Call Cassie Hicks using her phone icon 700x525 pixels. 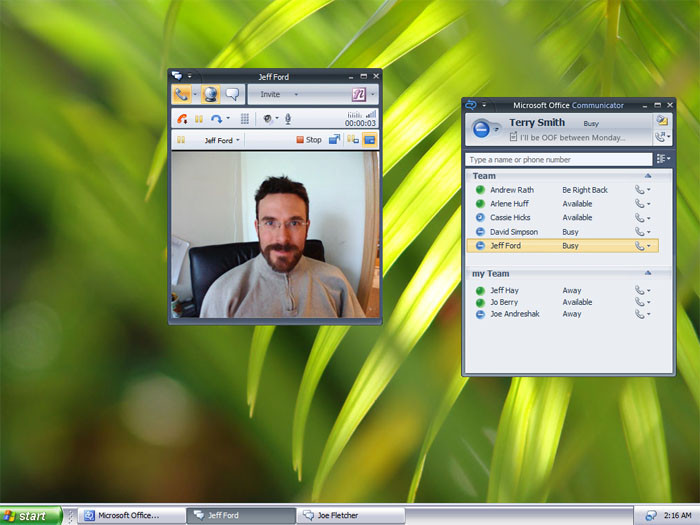(639, 217)
